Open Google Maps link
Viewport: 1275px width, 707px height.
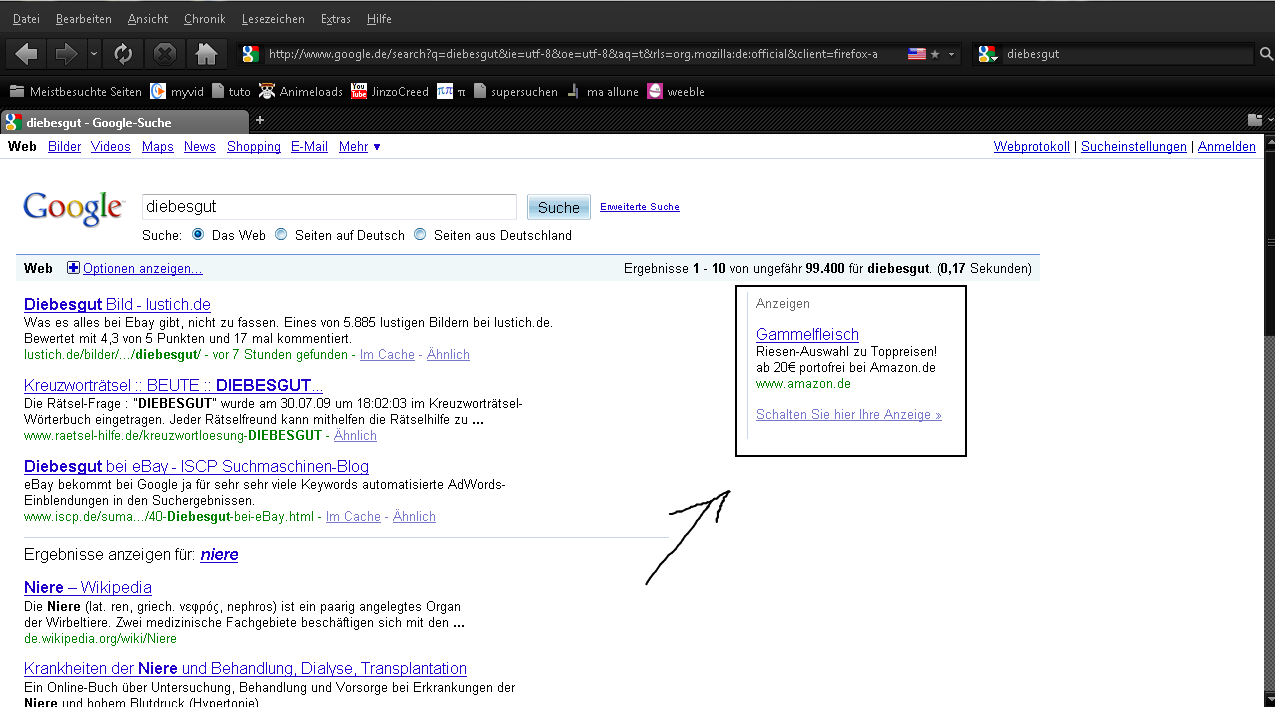click(158, 146)
